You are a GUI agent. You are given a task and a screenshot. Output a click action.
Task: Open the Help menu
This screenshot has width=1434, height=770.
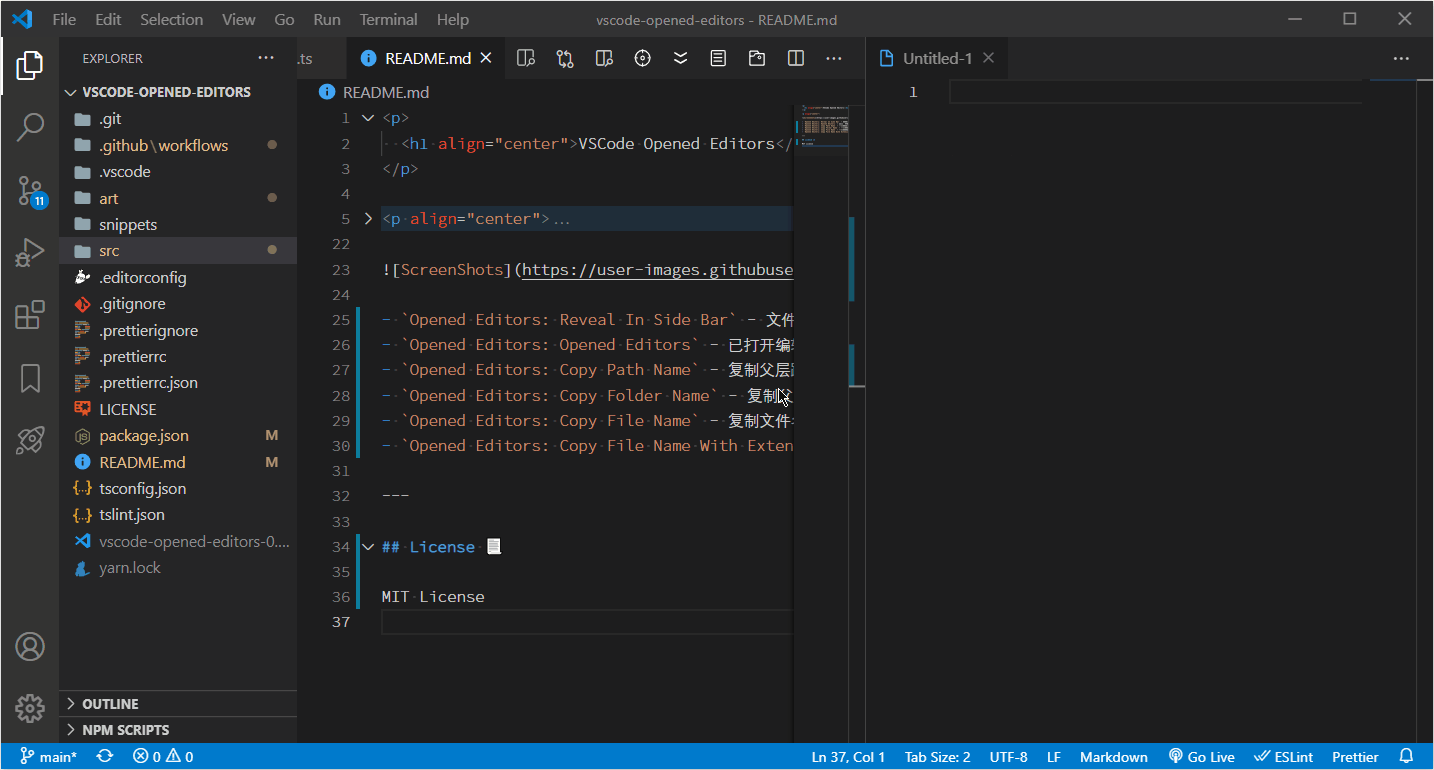coord(453,19)
